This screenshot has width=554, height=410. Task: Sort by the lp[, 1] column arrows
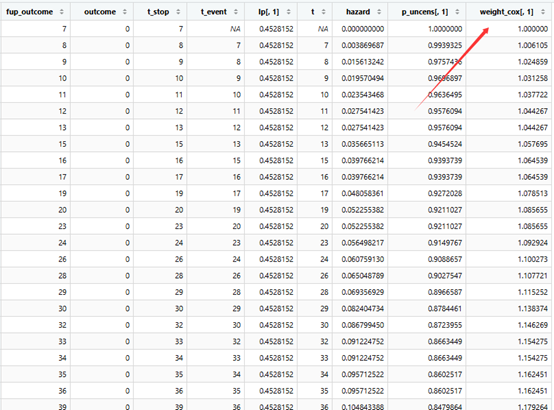pos(289,12)
